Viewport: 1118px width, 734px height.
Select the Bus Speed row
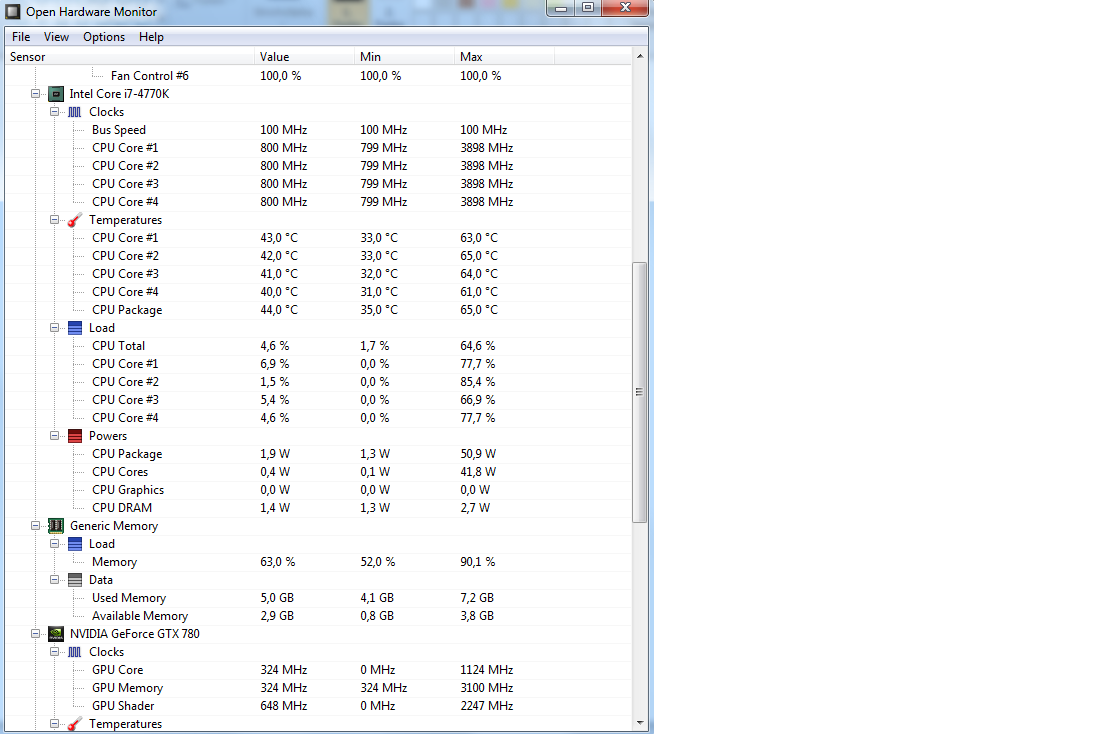[318, 130]
